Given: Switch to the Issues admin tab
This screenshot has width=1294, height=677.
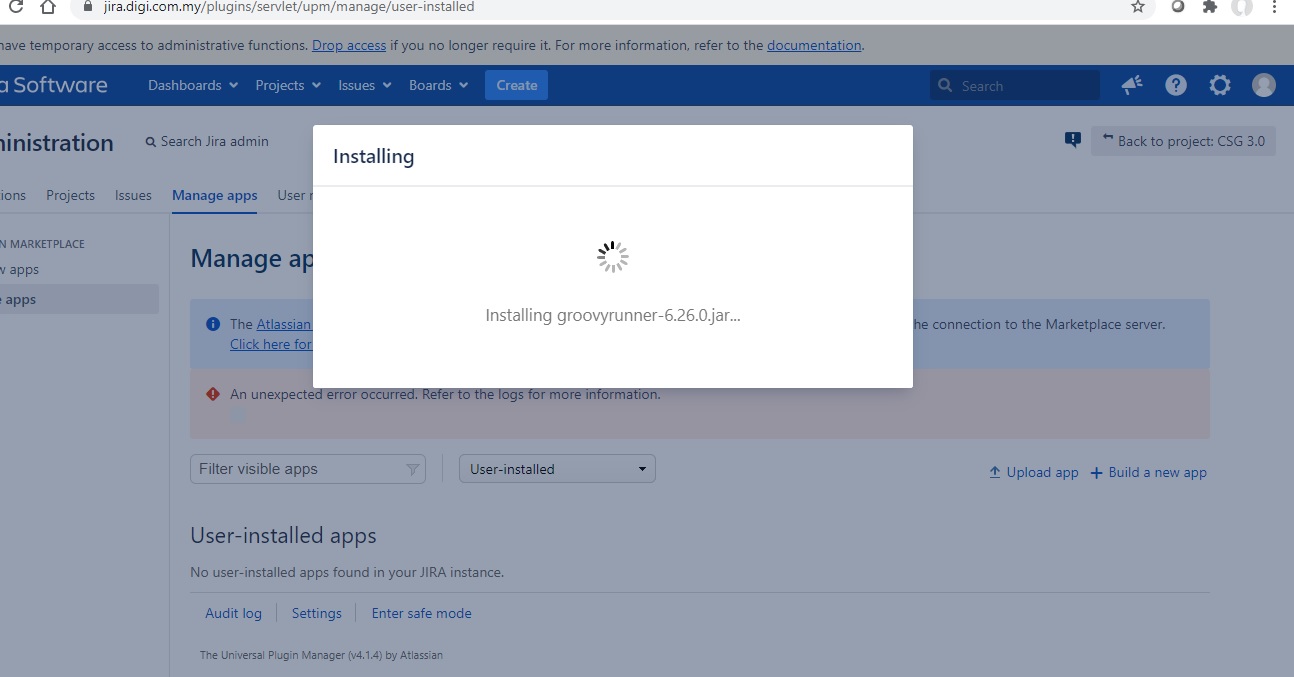Looking at the screenshot, I should [x=133, y=195].
